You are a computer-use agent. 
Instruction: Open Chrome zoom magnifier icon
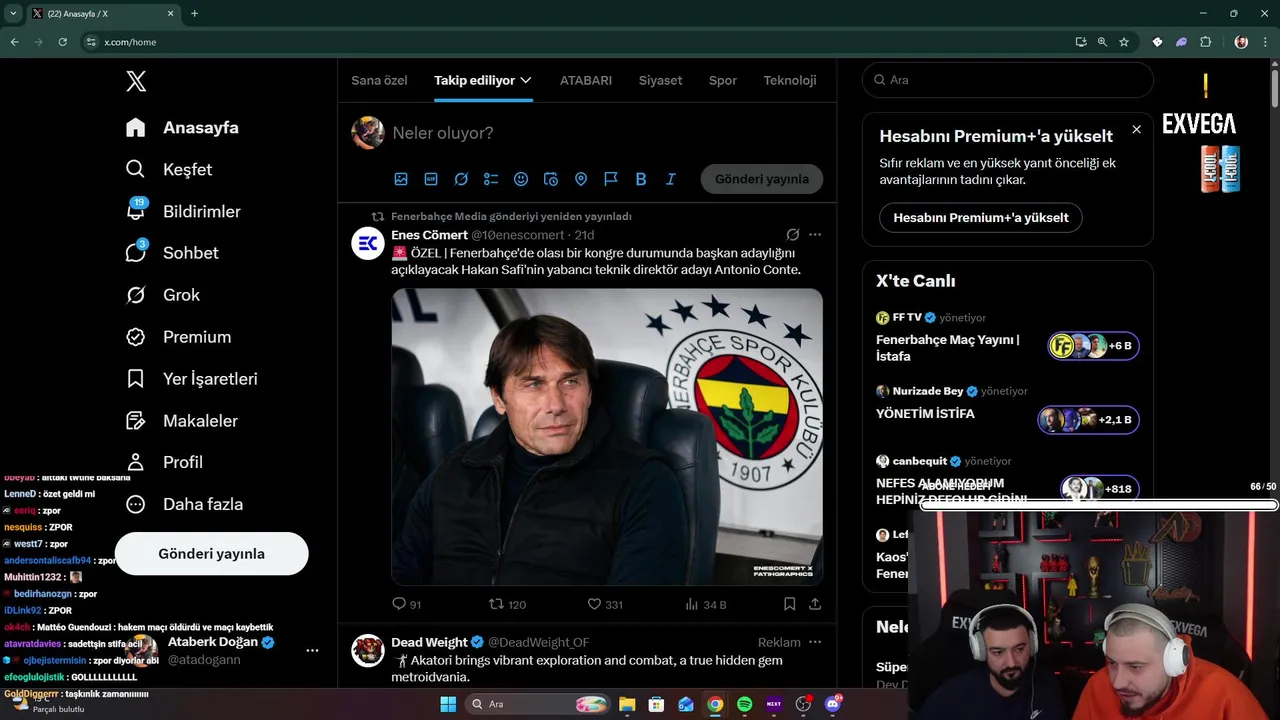[x=1102, y=42]
